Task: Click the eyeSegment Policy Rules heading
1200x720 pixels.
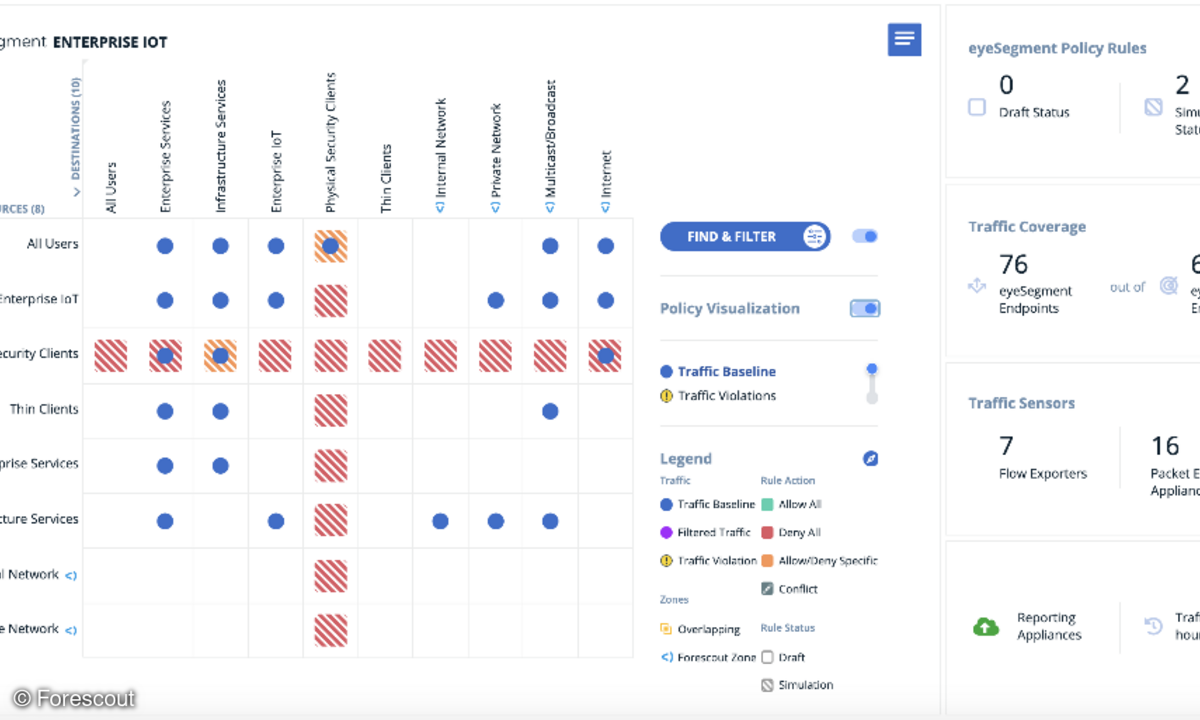Action: 1057,48
